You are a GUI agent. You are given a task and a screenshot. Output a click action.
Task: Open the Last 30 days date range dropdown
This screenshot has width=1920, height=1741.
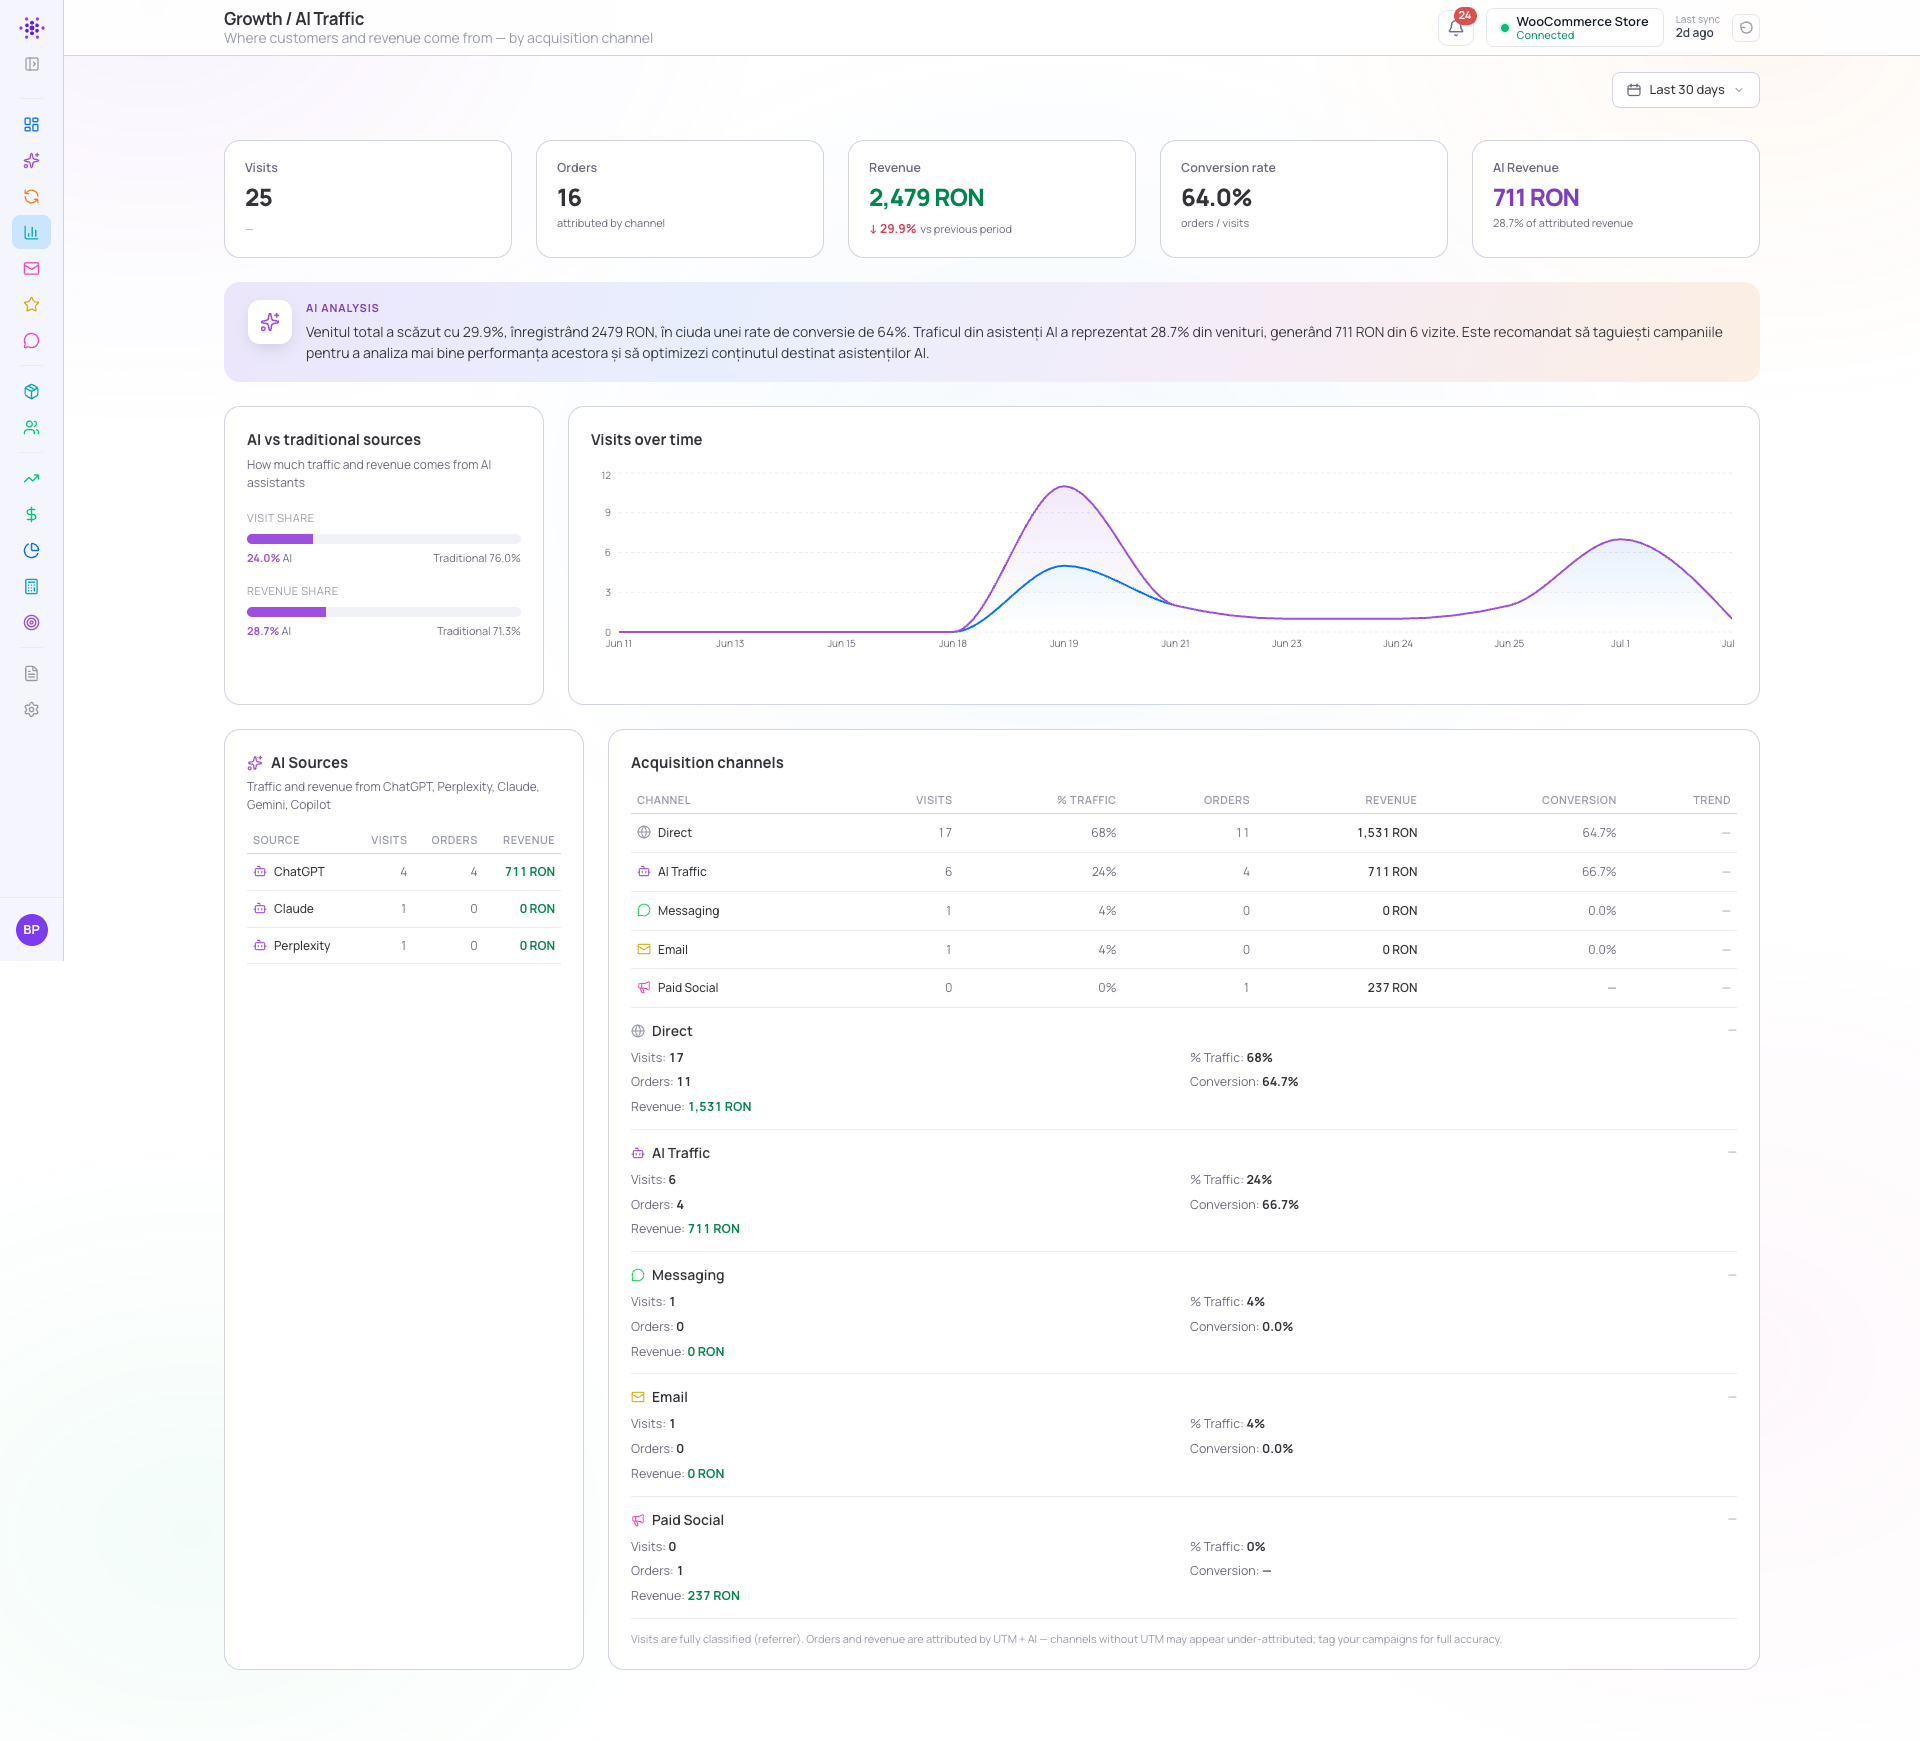point(1686,90)
